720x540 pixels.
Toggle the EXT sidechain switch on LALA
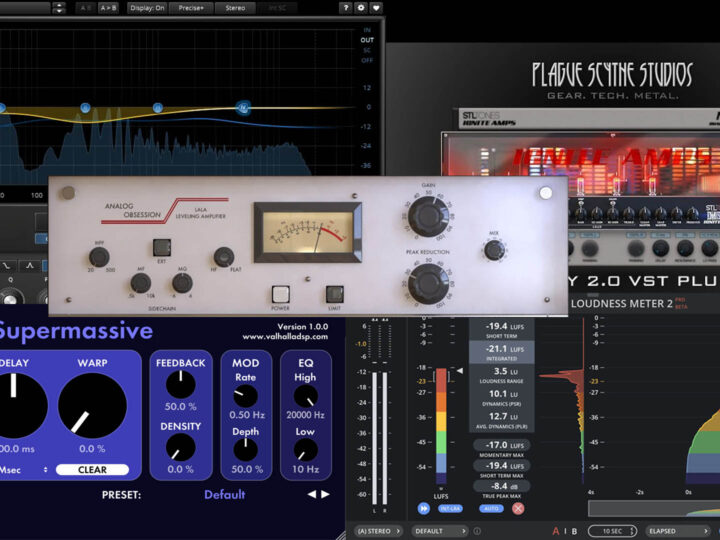(x=162, y=248)
